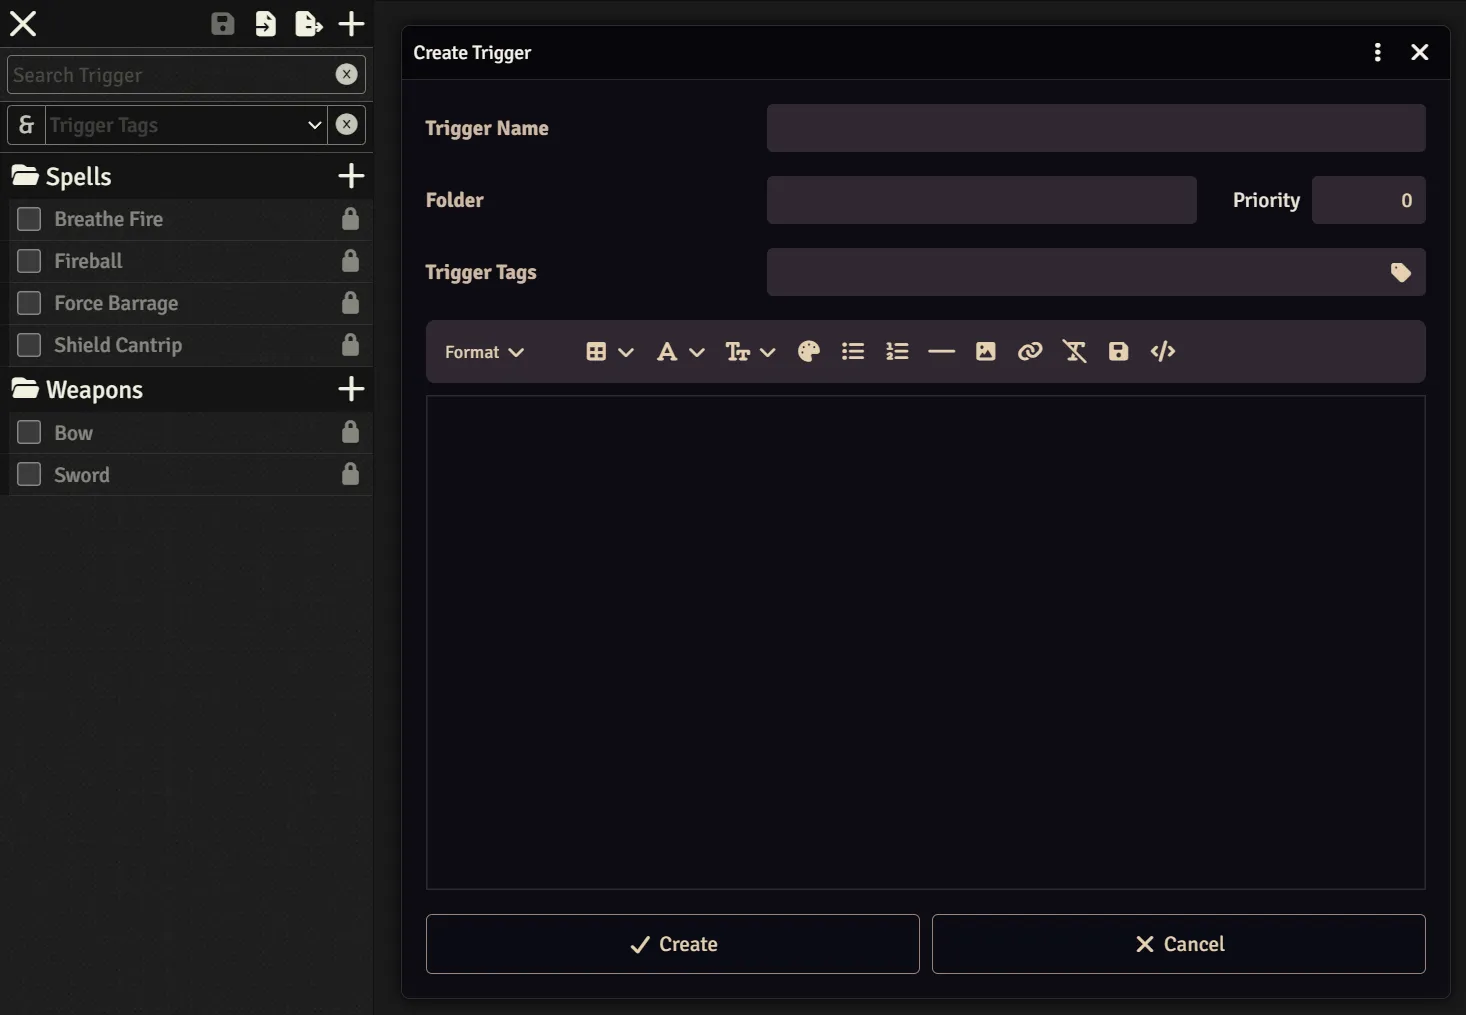The height and width of the screenshot is (1015, 1466).
Task: Click the lock icon for Force Barrage
Action: point(350,302)
